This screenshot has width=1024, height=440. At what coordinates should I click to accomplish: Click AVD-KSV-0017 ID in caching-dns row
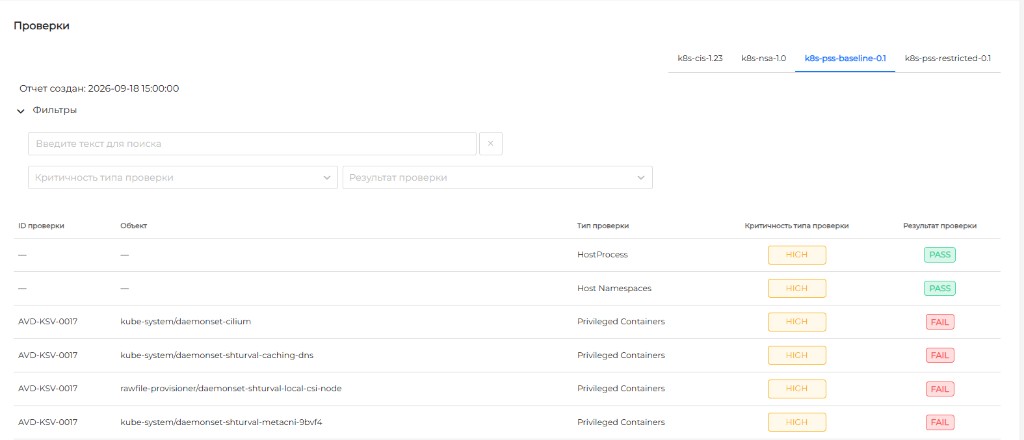point(48,355)
